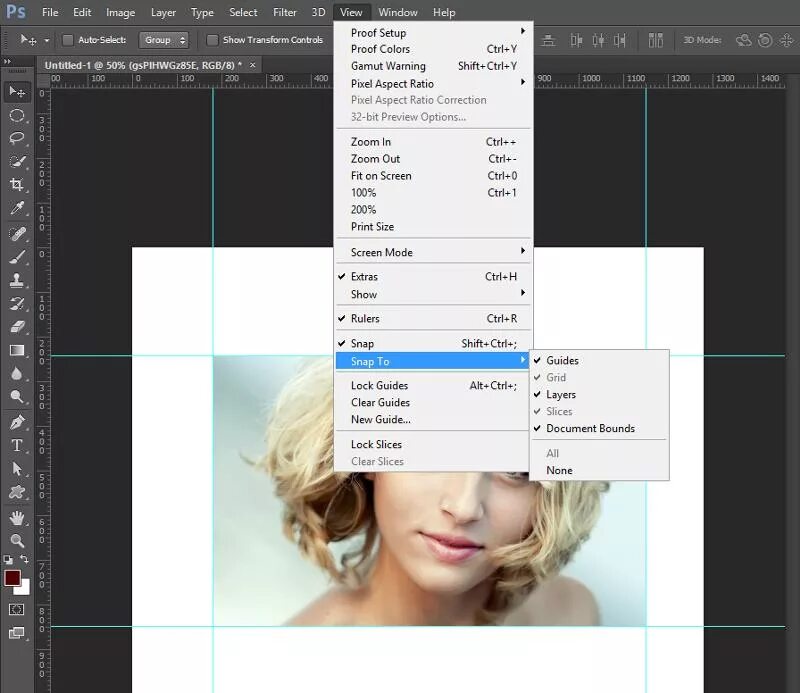Open the Group auto-select dropdown

point(164,40)
